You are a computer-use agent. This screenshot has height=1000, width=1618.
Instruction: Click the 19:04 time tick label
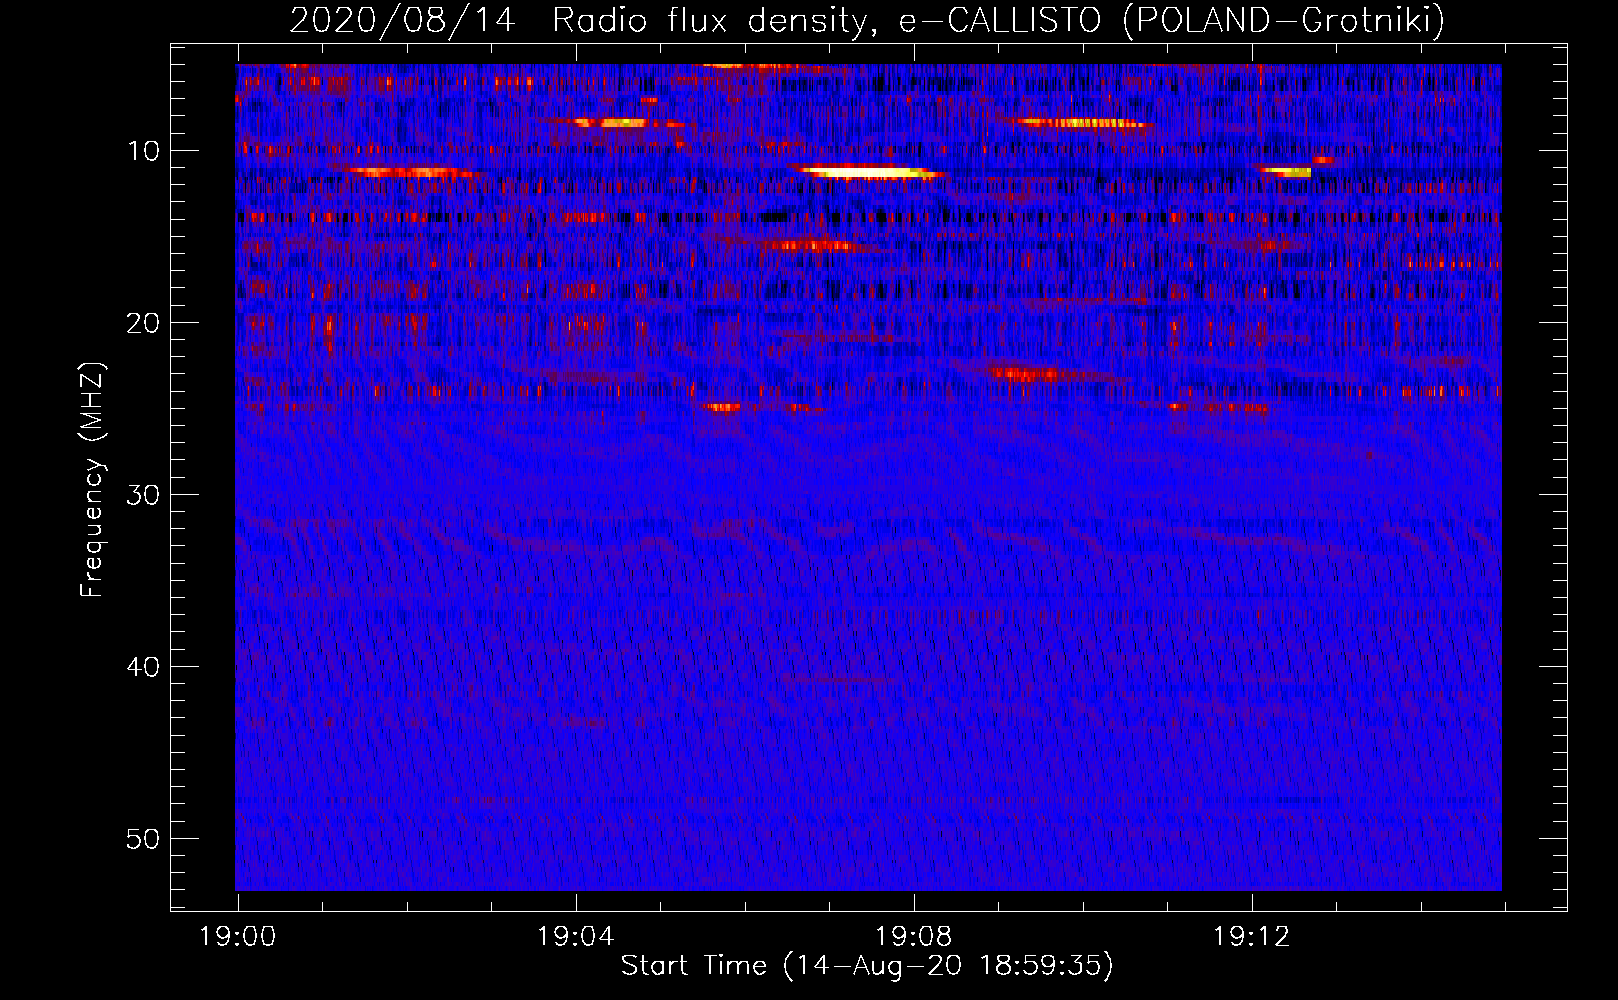tap(575, 937)
